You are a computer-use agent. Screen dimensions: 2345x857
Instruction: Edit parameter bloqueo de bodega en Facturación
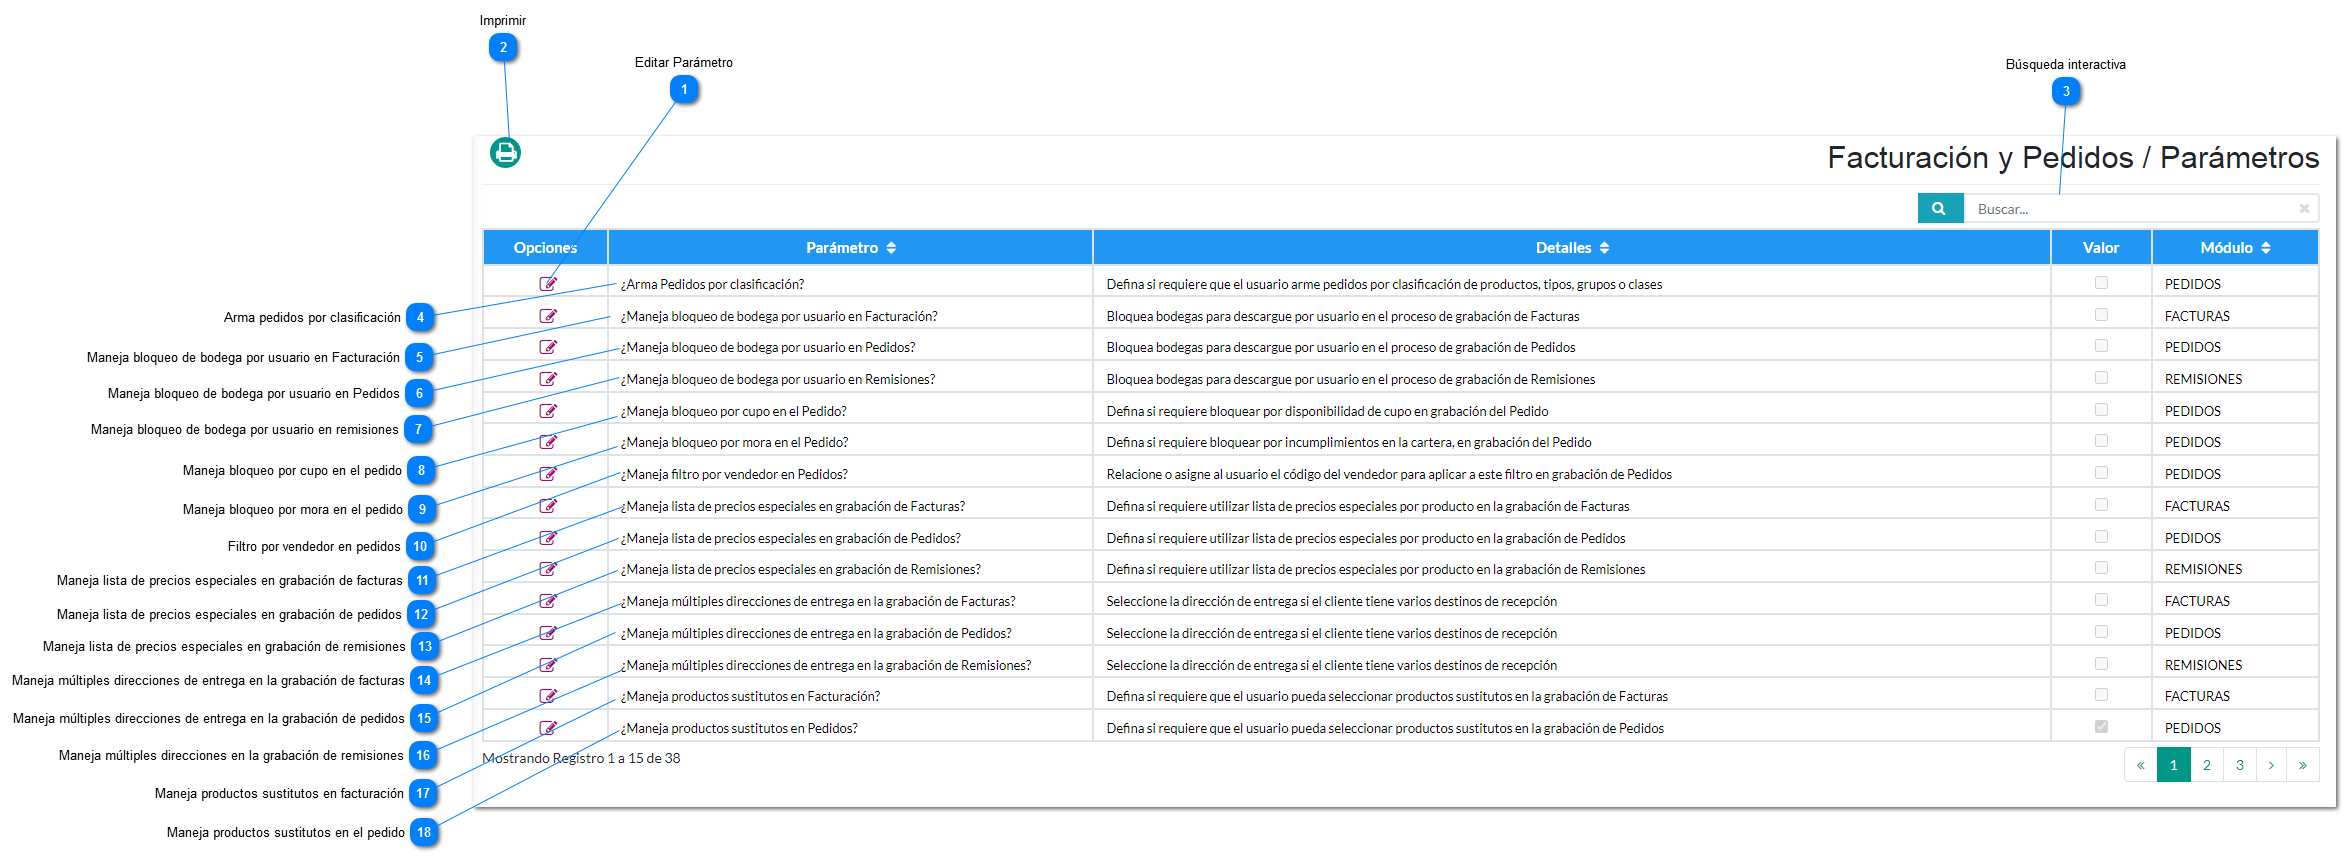(548, 316)
